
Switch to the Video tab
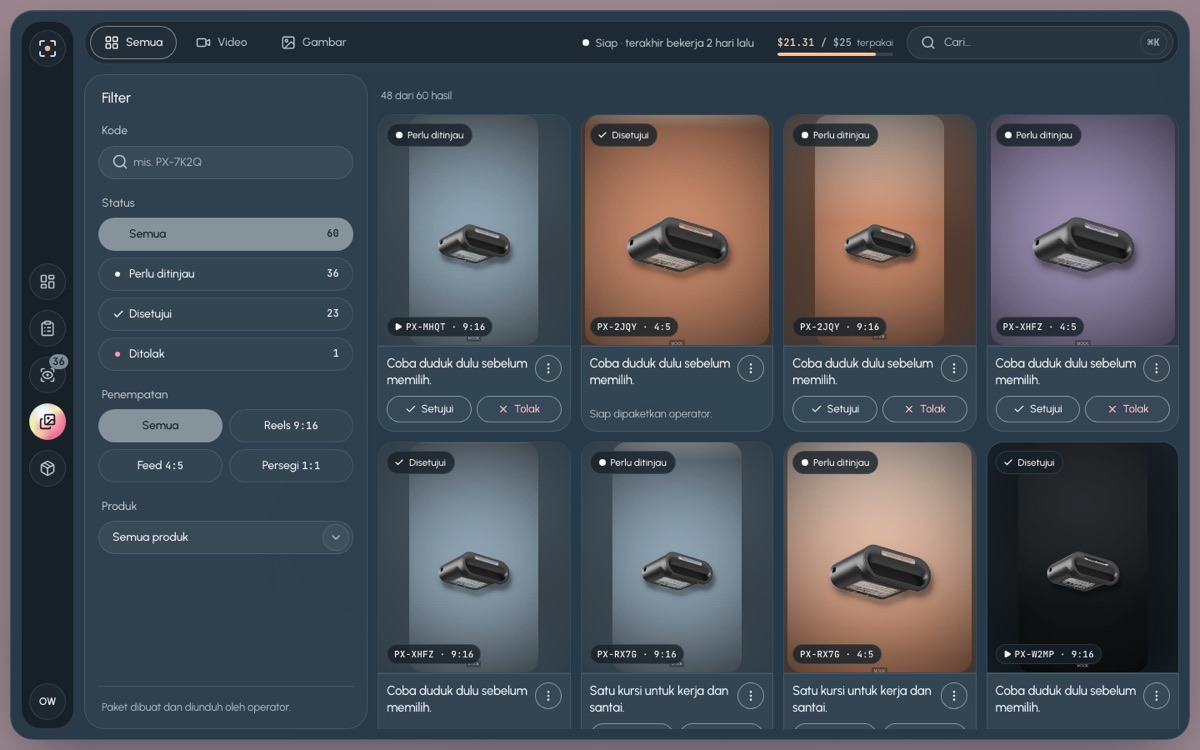(x=222, y=43)
